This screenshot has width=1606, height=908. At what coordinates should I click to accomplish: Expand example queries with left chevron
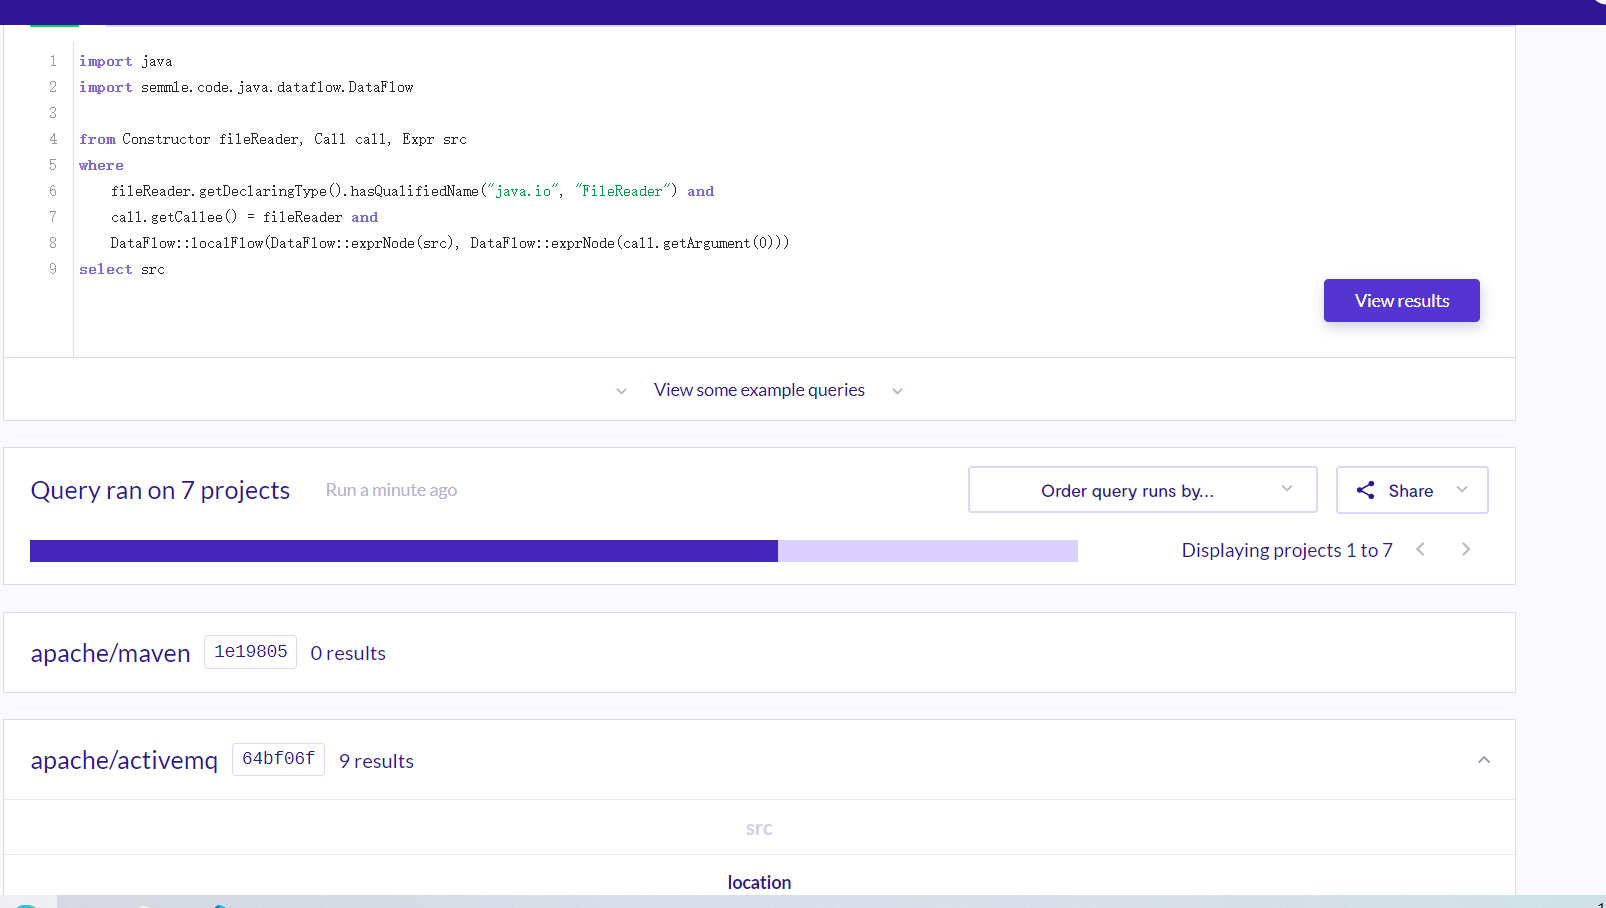(621, 391)
